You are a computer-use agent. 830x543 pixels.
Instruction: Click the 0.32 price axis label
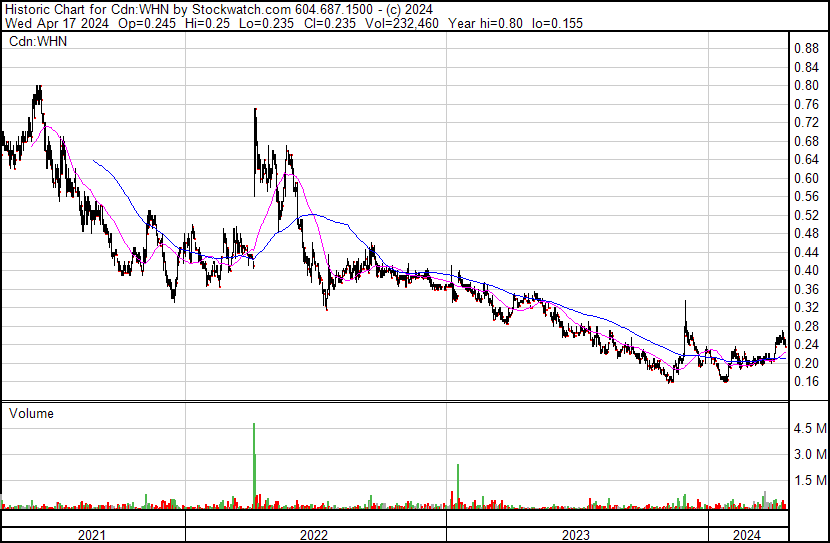(806, 307)
